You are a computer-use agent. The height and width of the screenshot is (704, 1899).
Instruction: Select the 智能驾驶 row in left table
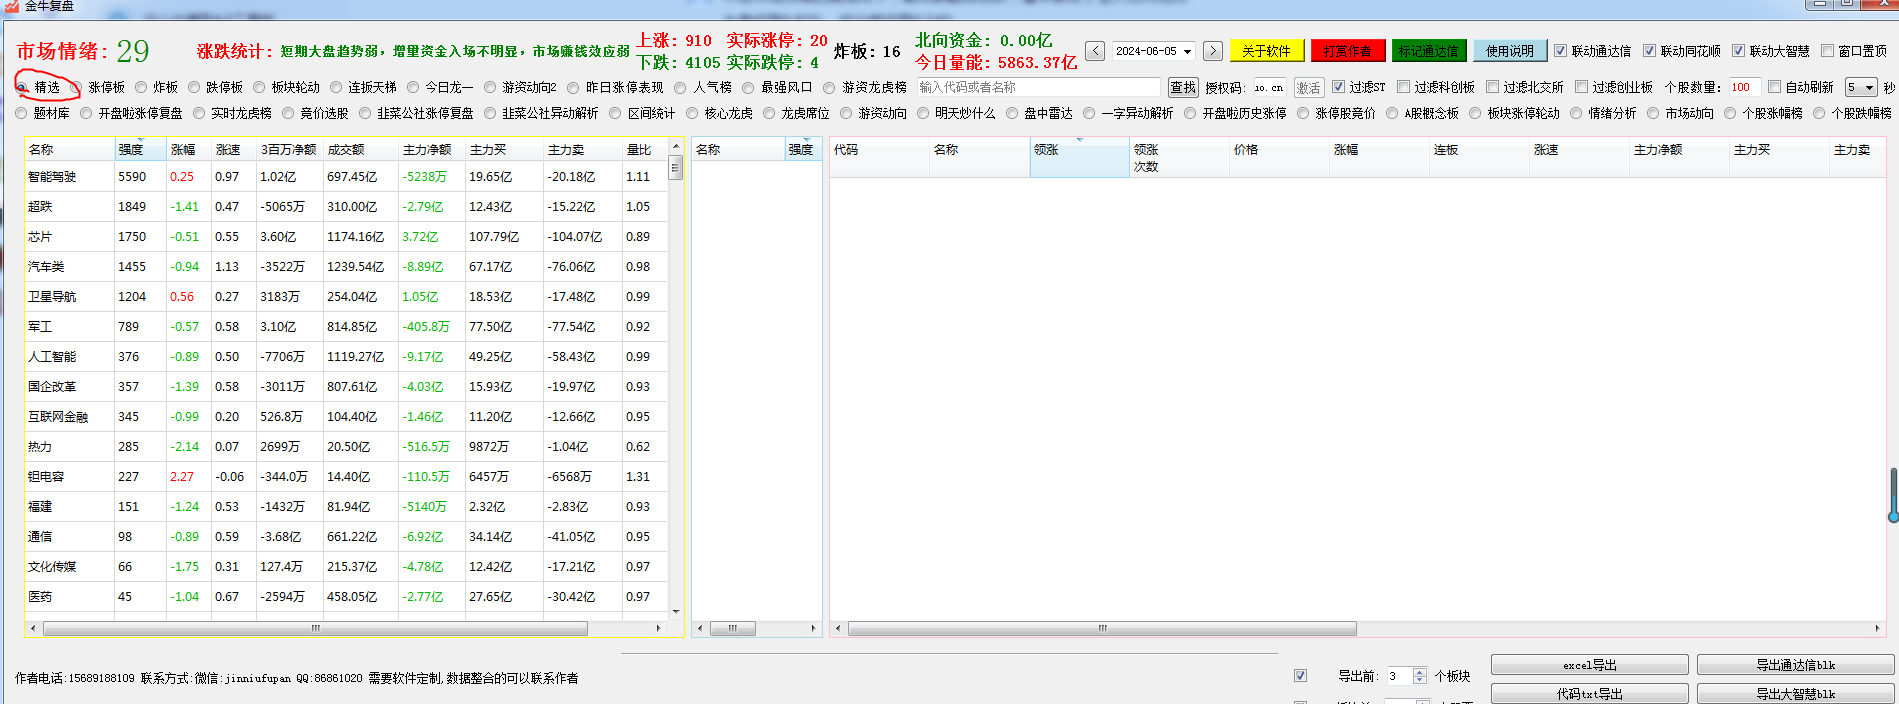pyautogui.click(x=346, y=177)
